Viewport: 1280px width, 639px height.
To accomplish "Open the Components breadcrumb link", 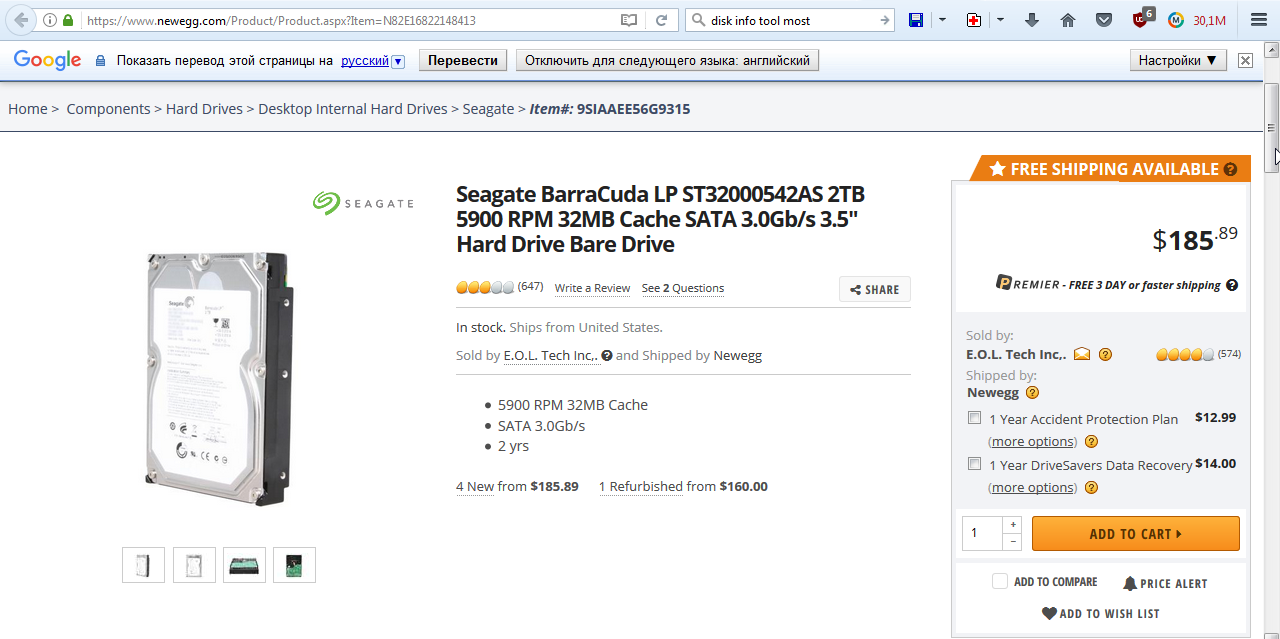I will pos(108,109).
